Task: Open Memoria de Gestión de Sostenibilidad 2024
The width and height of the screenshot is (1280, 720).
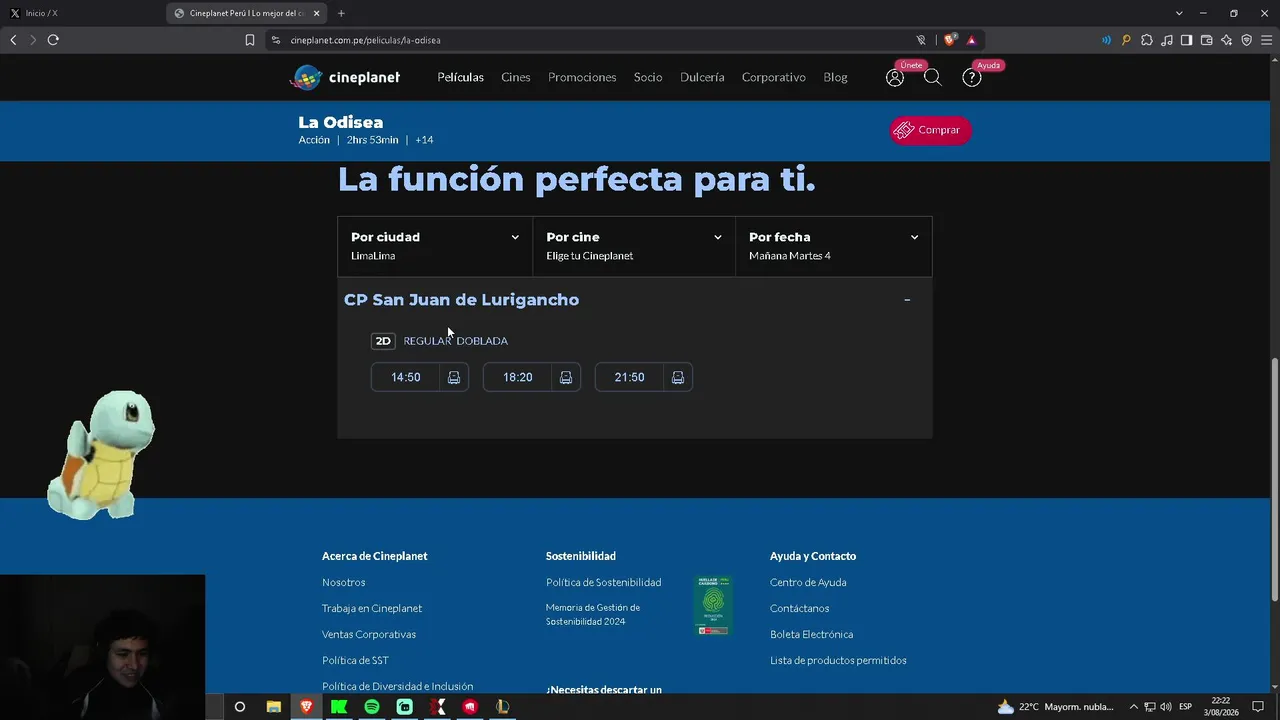Action: pyautogui.click(x=593, y=614)
